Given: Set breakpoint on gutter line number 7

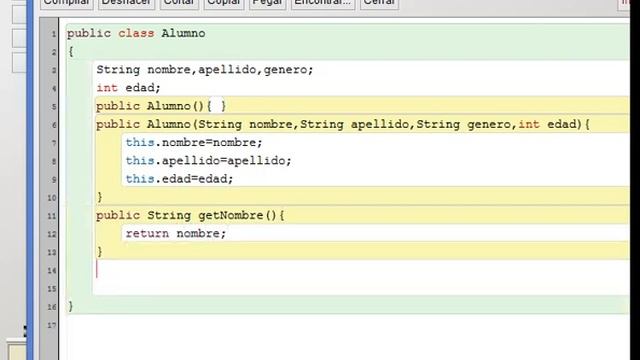Looking at the screenshot, I should tap(54, 143).
